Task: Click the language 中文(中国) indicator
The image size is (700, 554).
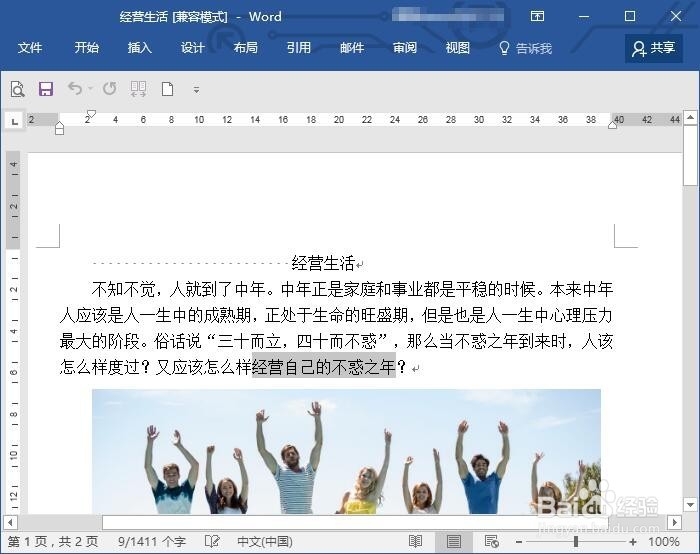Action: [265, 542]
